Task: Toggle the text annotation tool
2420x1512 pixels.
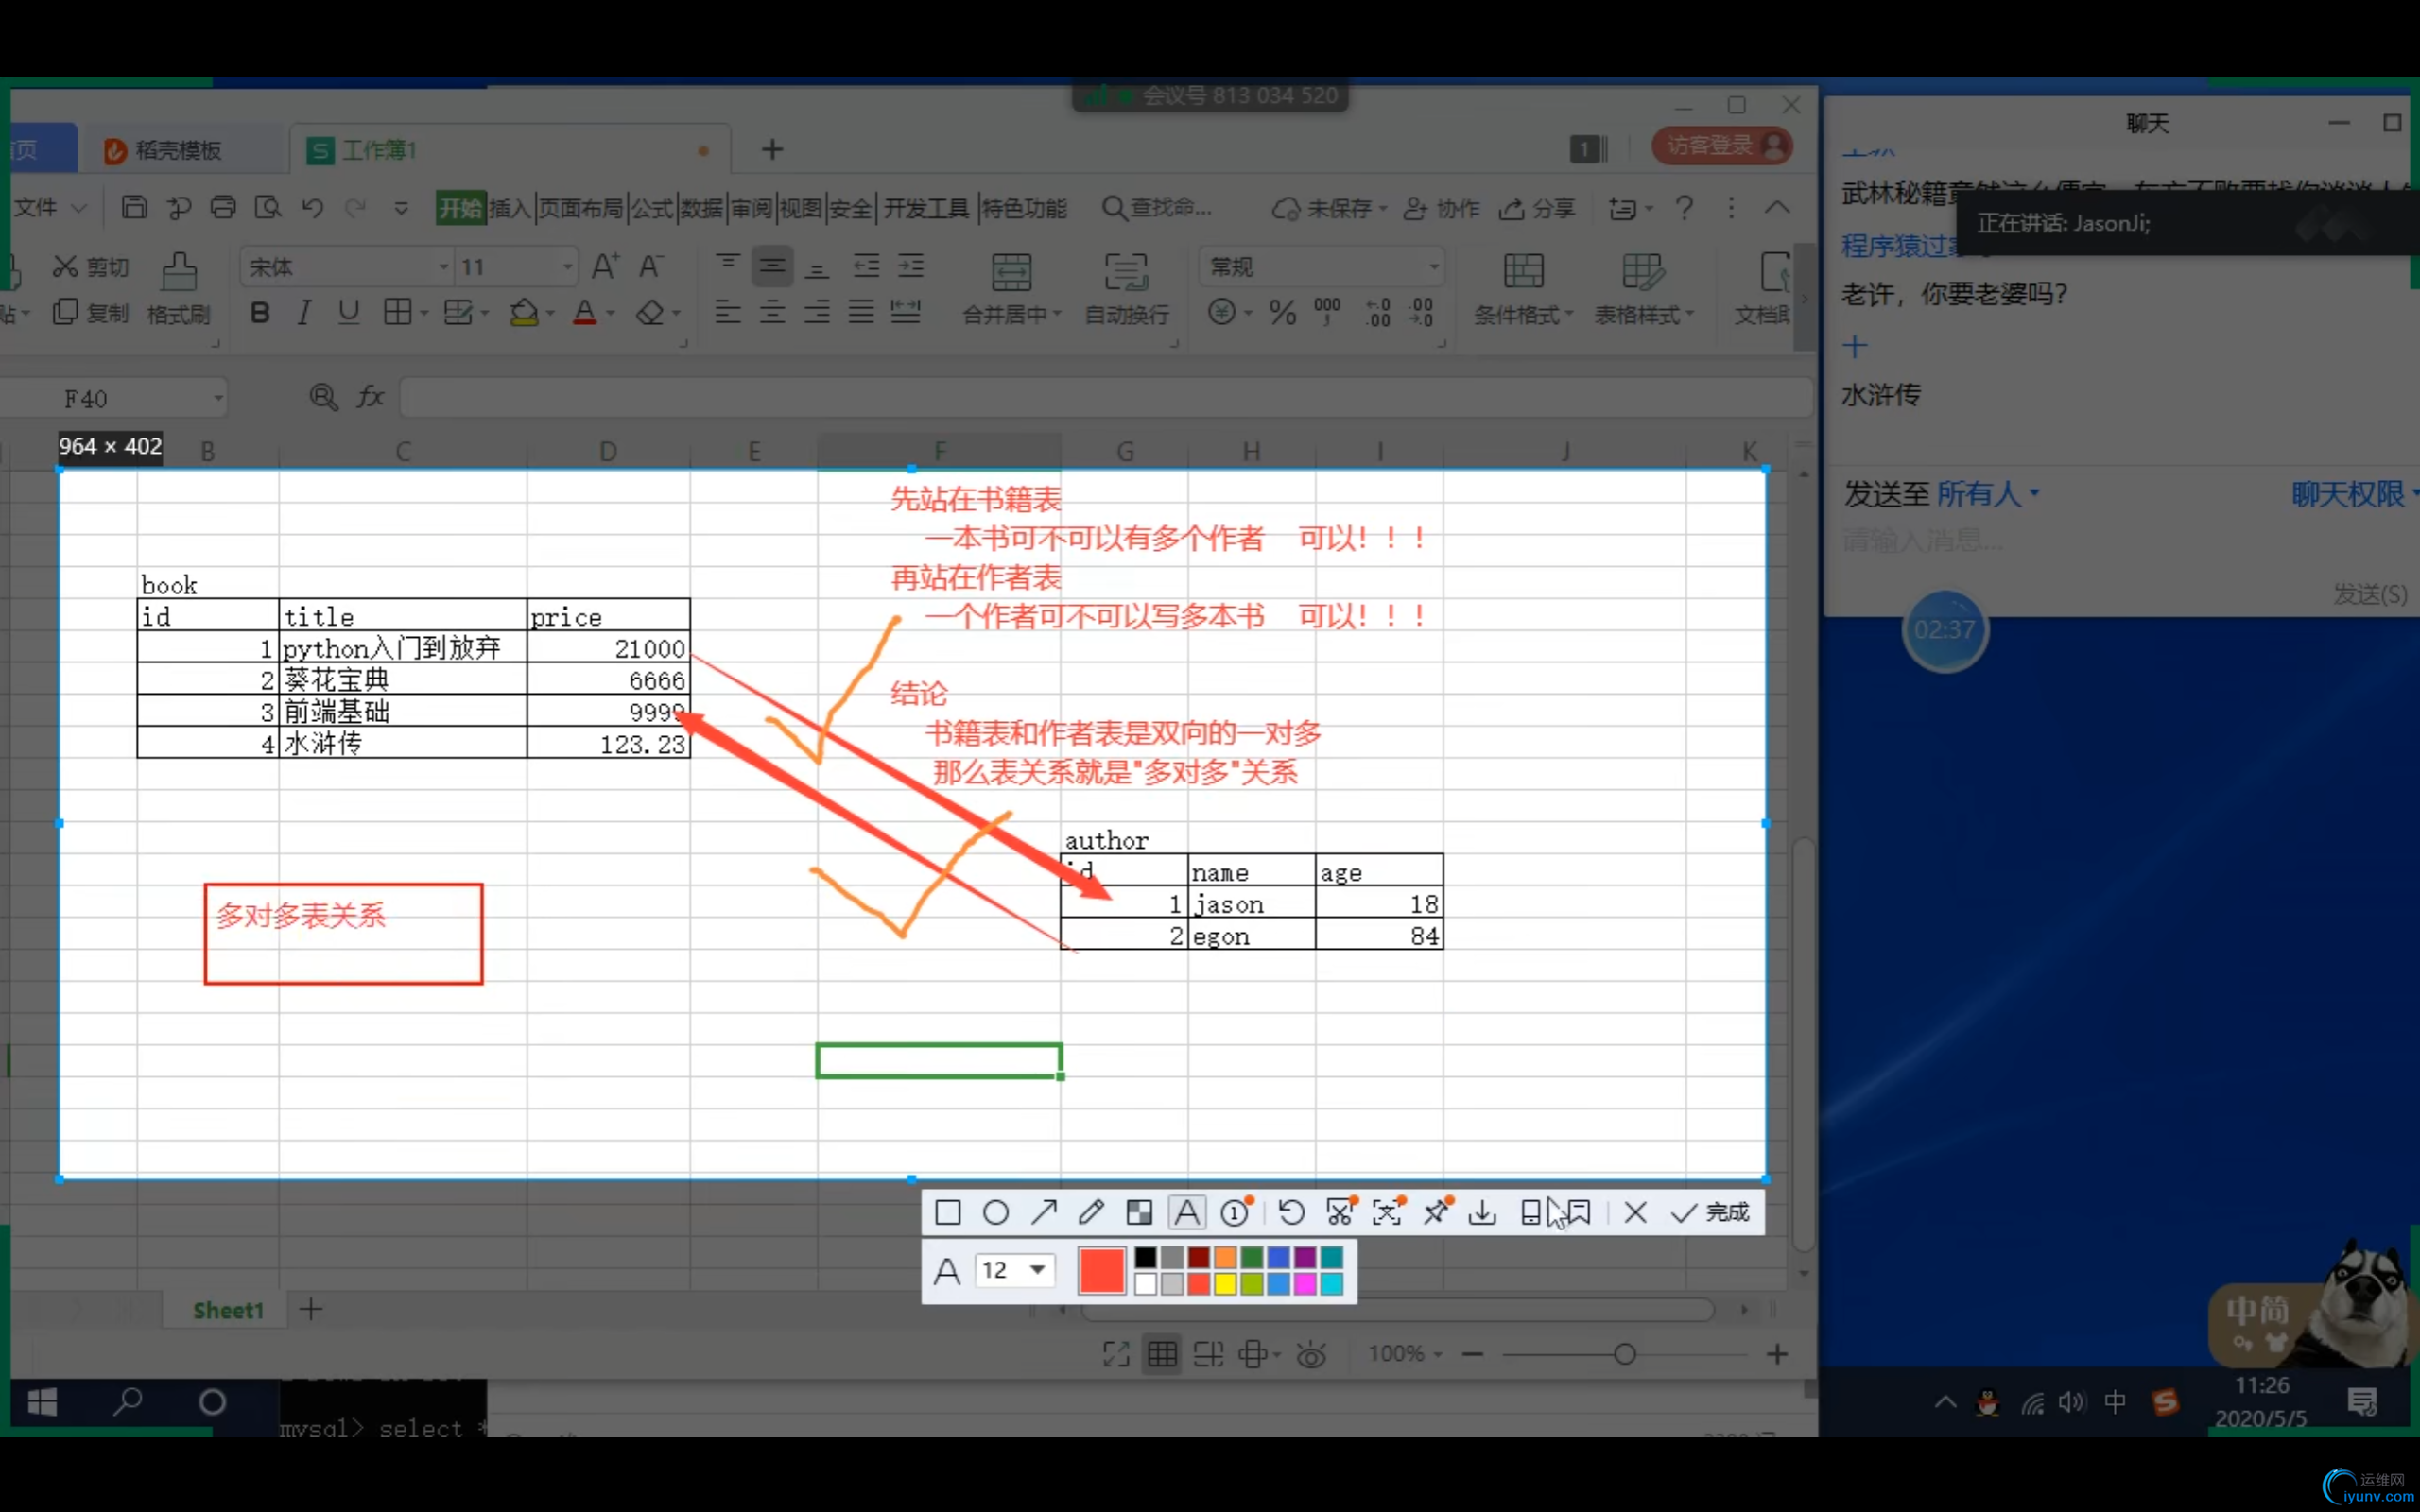Action: [1187, 1213]
